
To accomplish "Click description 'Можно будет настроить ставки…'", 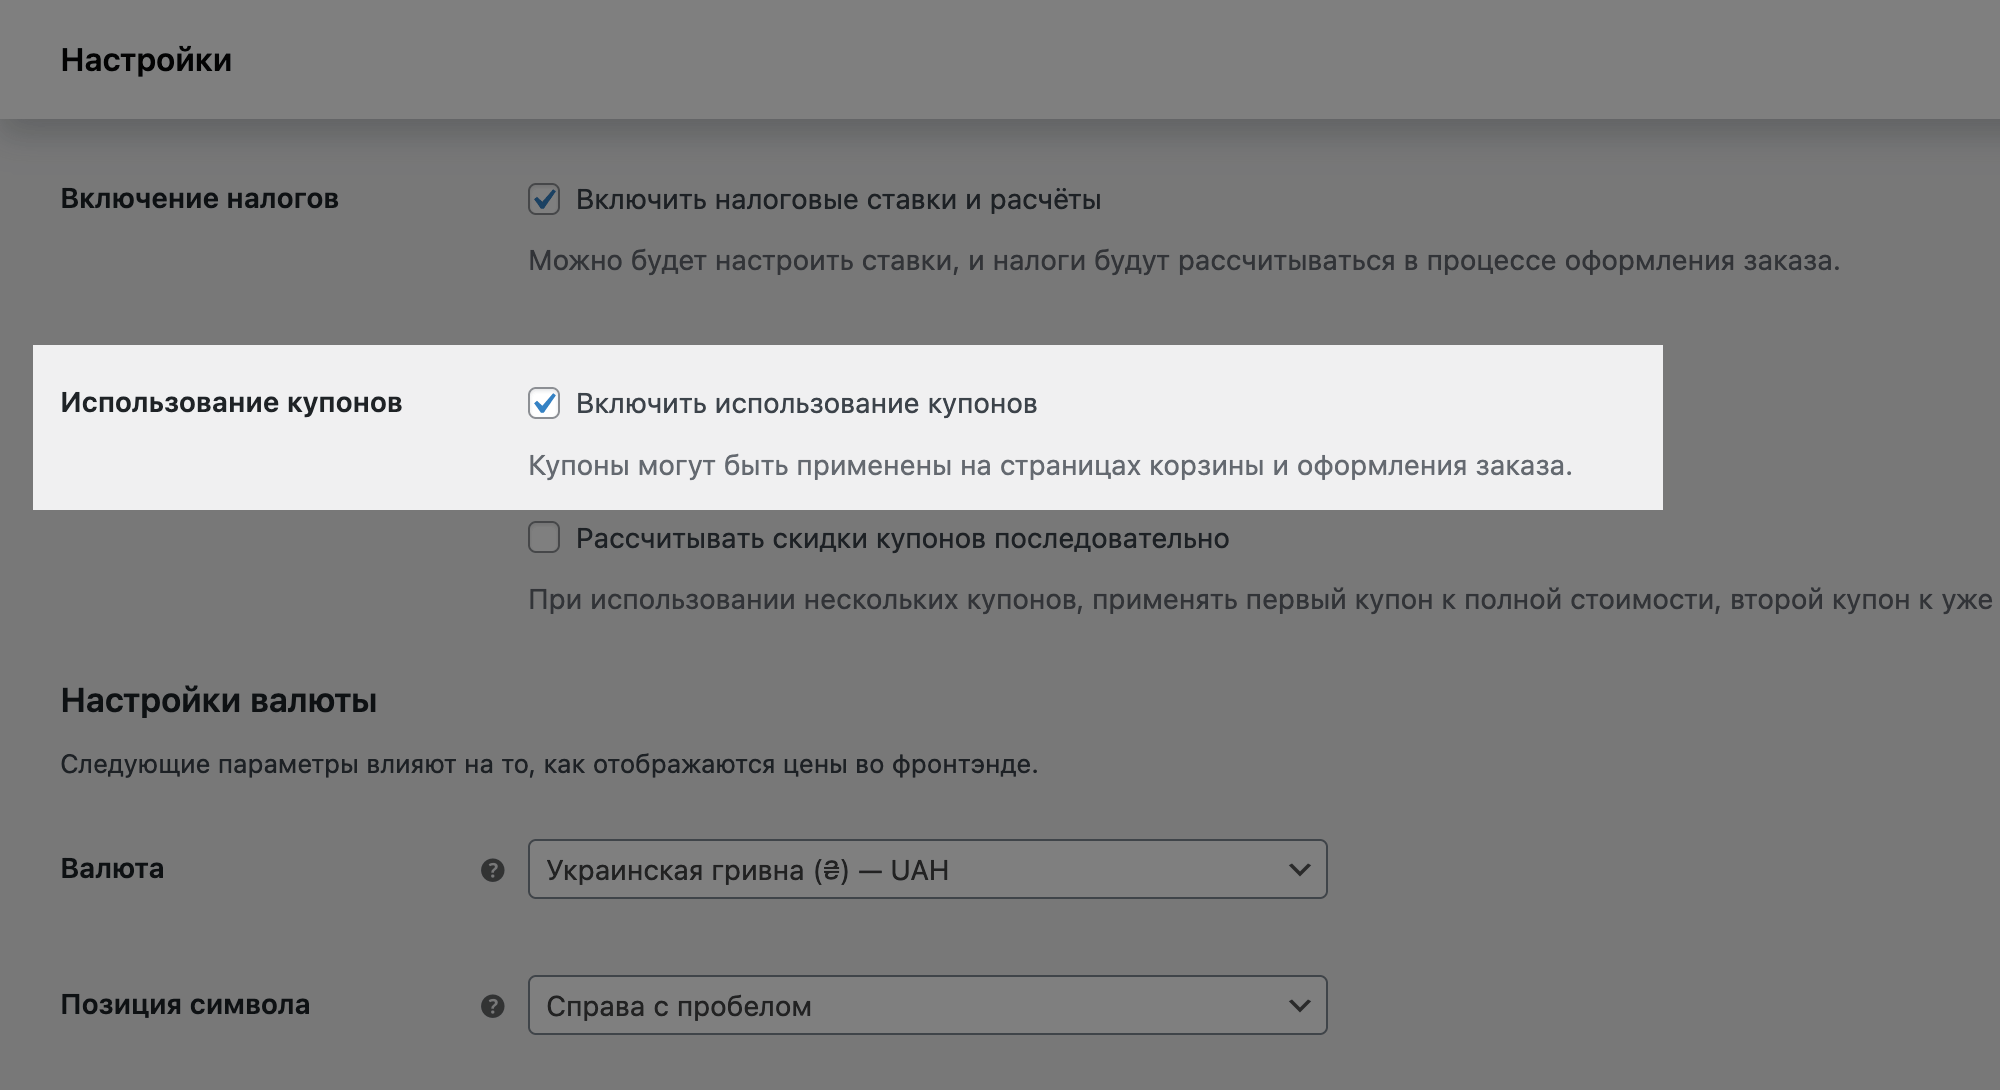I will click(x=1184, y=261).
